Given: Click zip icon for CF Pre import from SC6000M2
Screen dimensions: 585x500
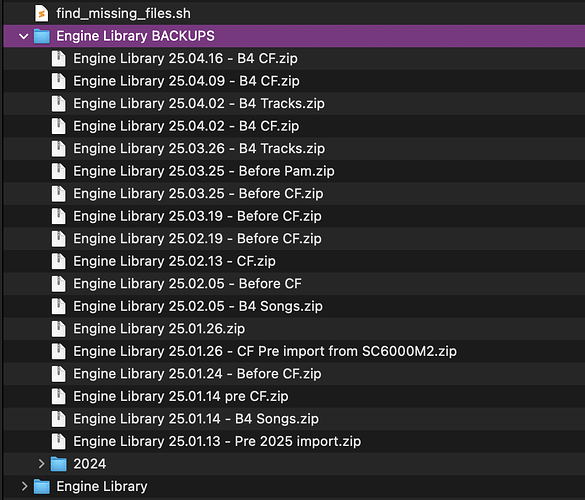Looking at the screenshot, I should (x=59, y=351).
